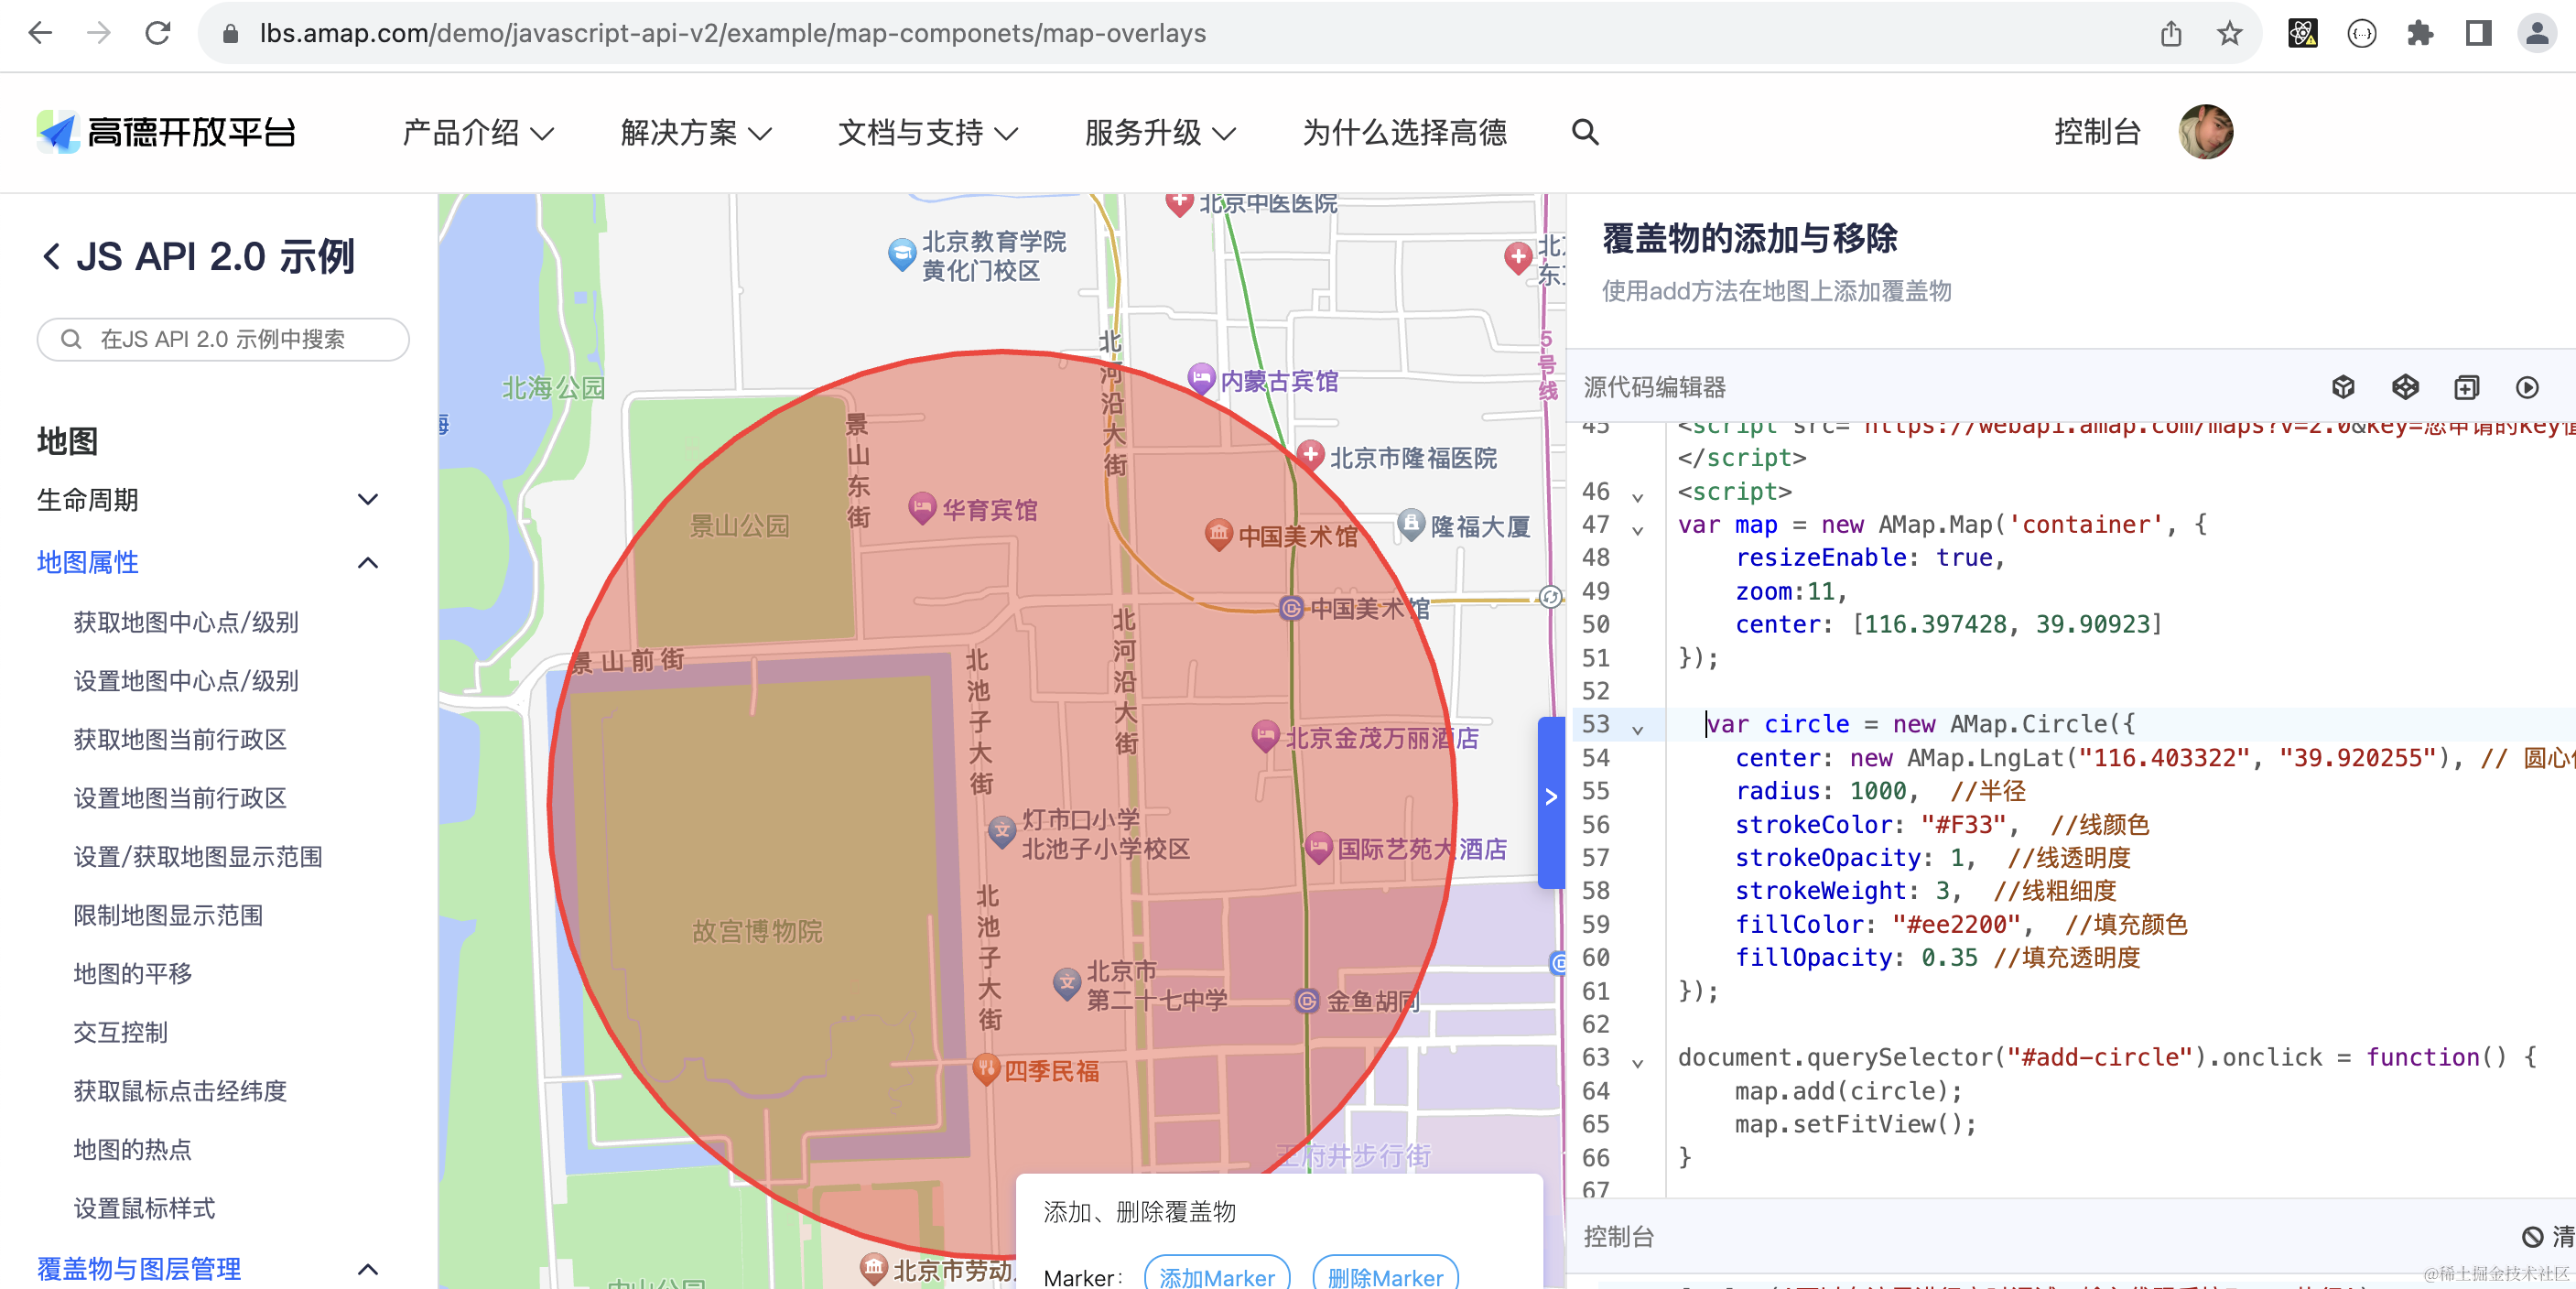
Task: Click the add-window icon in editor toolbar
Action: pyautogui.click(x=2466, y=387)
